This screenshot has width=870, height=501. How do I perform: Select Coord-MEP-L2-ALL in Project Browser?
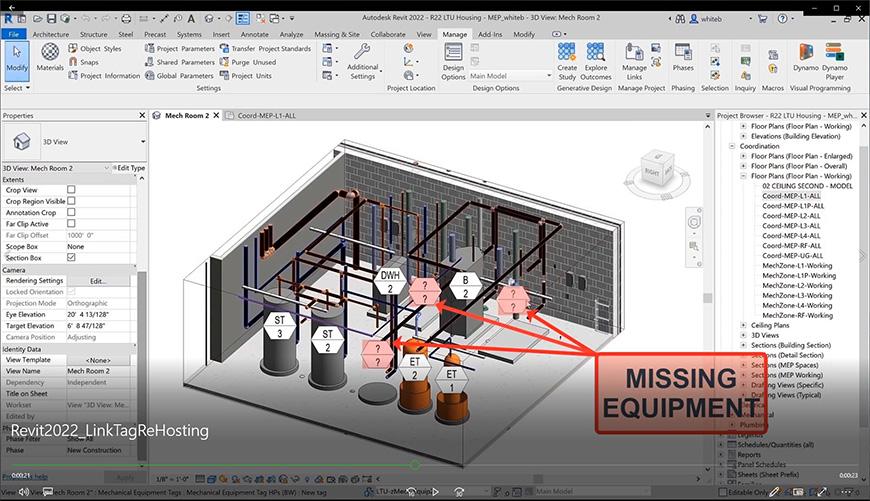(x=791, y=215)
